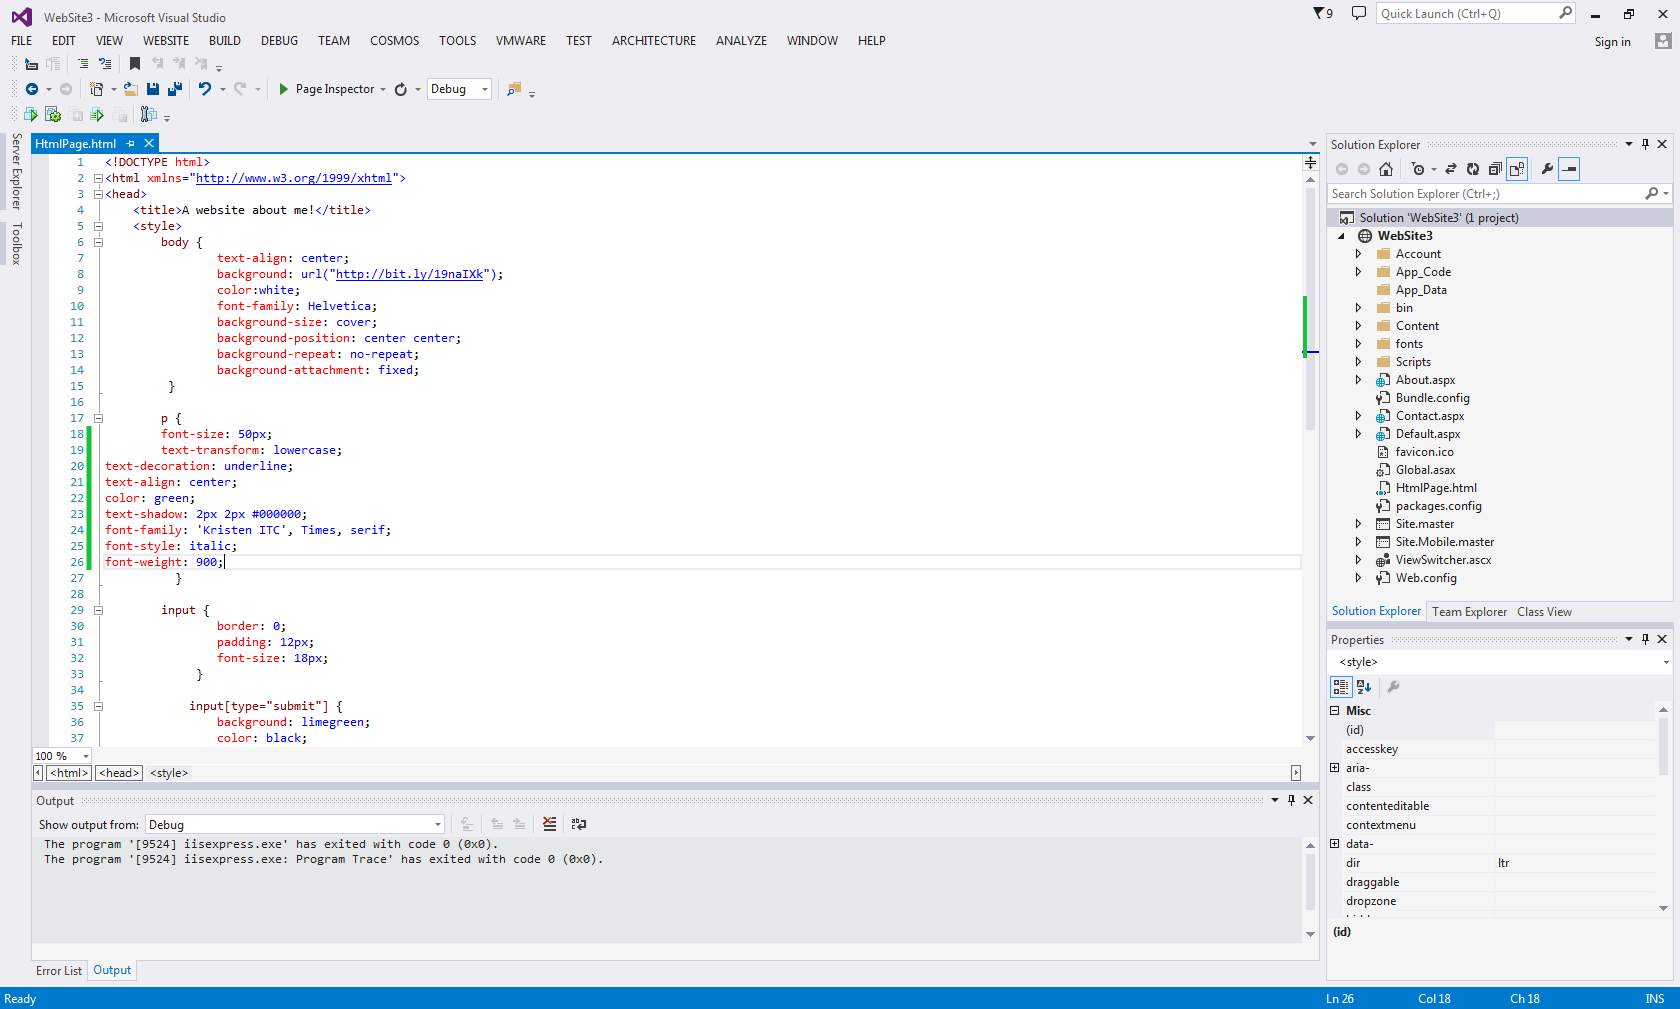Open the zoom percentage selector showing 100%

62,756
